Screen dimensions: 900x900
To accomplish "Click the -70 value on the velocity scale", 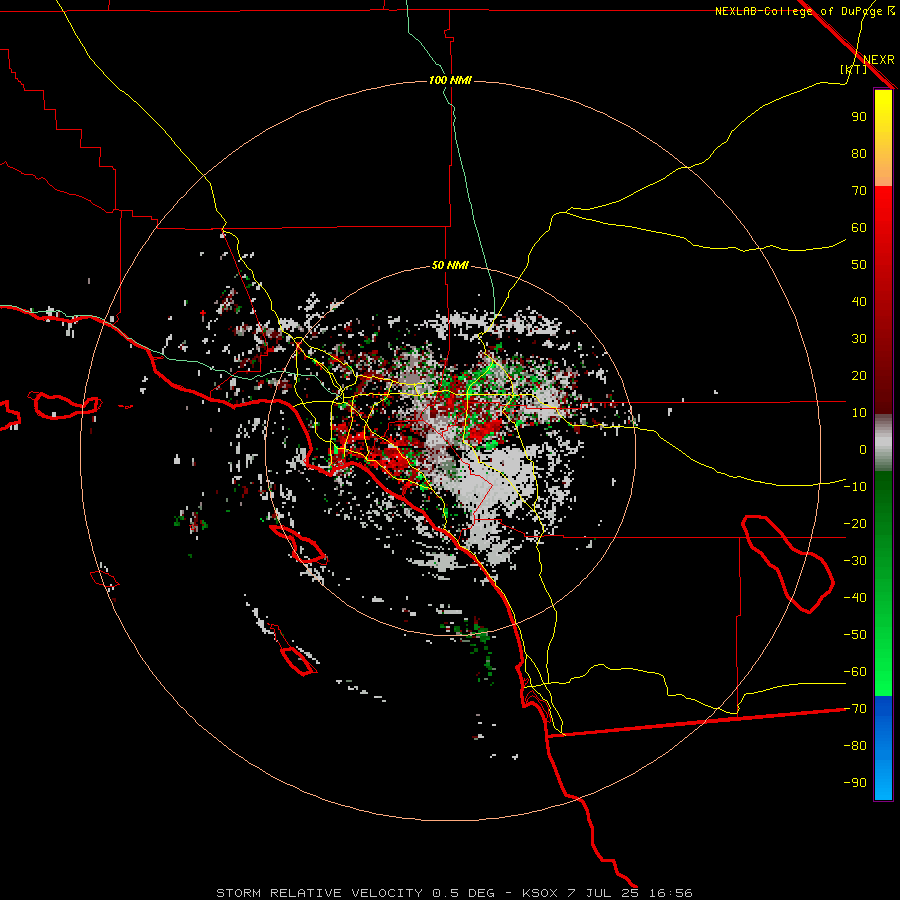I will tap(855, 709).
